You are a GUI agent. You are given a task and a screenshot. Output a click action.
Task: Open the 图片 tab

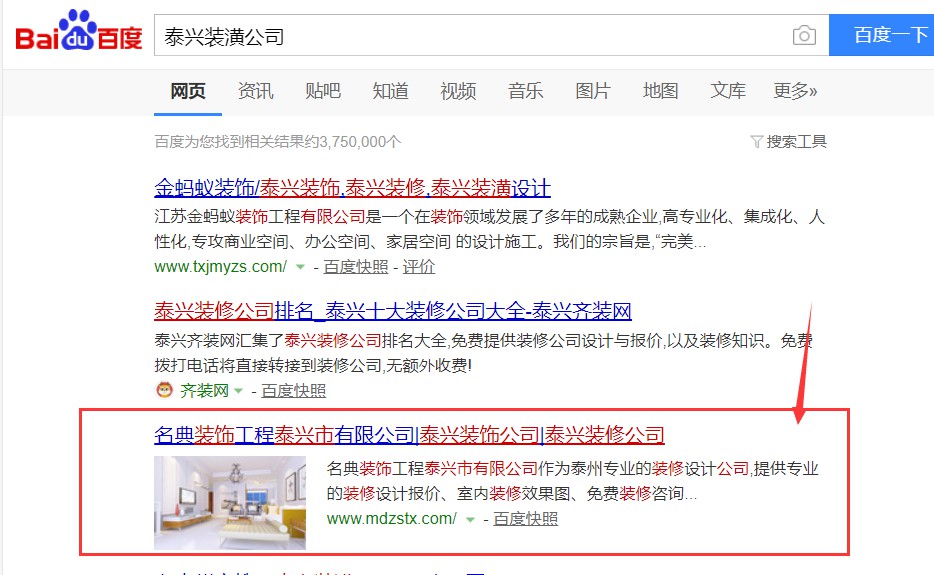[x=593, y=91]
